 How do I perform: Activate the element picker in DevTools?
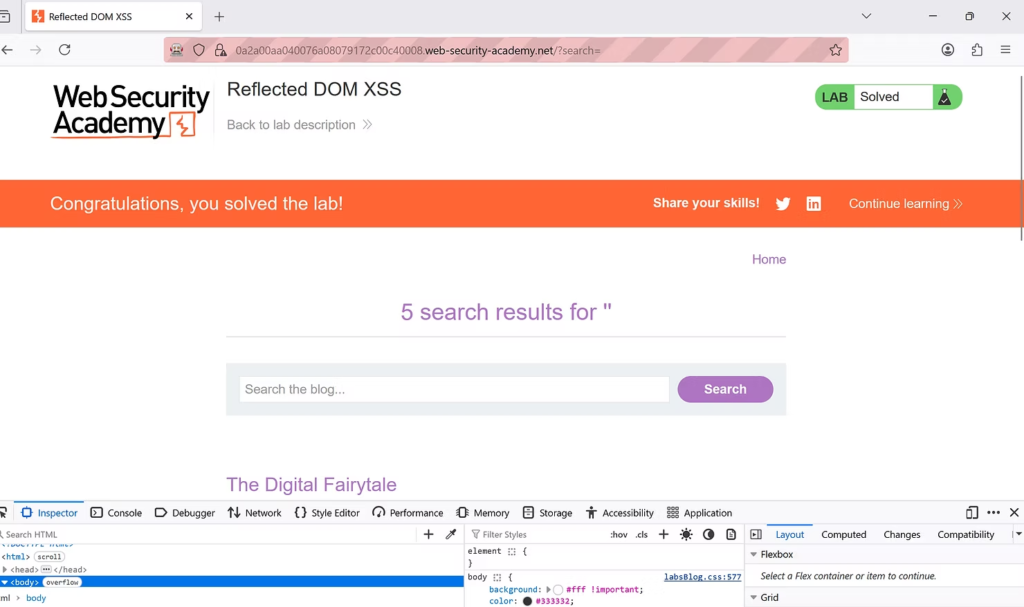pos(3,513)
